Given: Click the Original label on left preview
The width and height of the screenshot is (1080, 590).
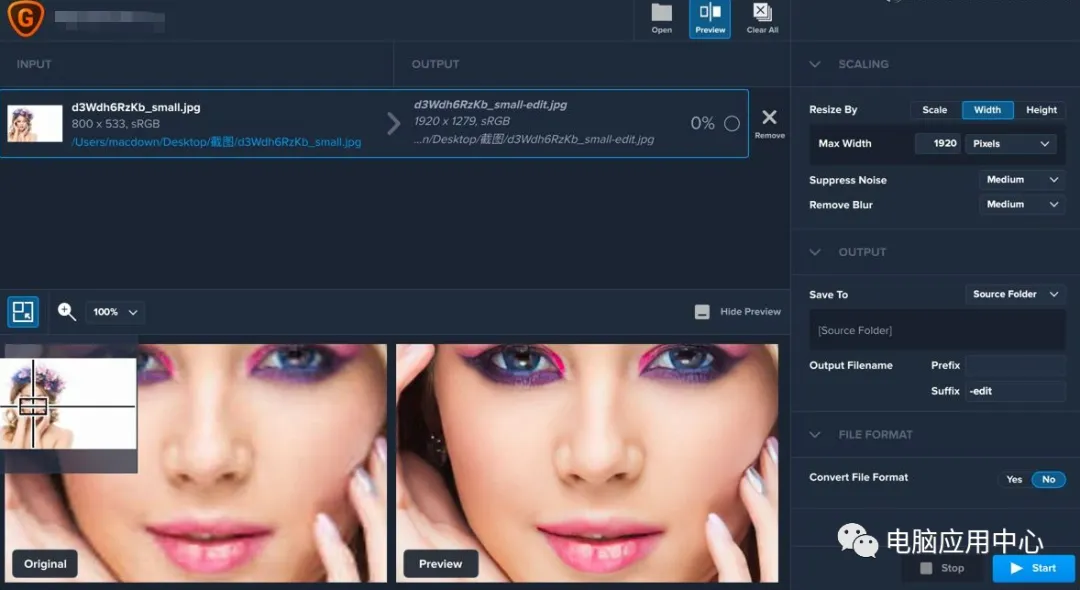Looking at the screenshot, I should [45, 564].
